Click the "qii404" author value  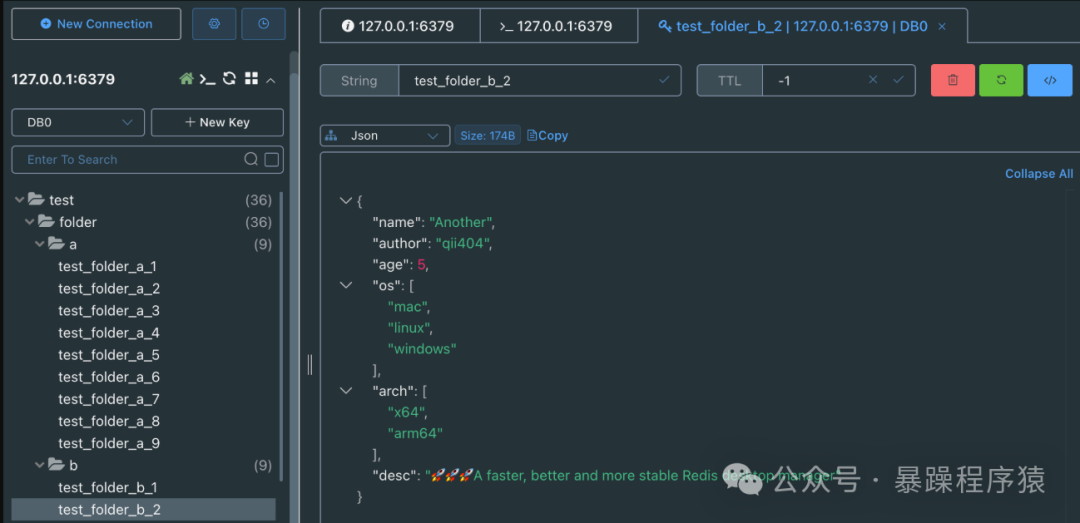(x=464, y=243)
